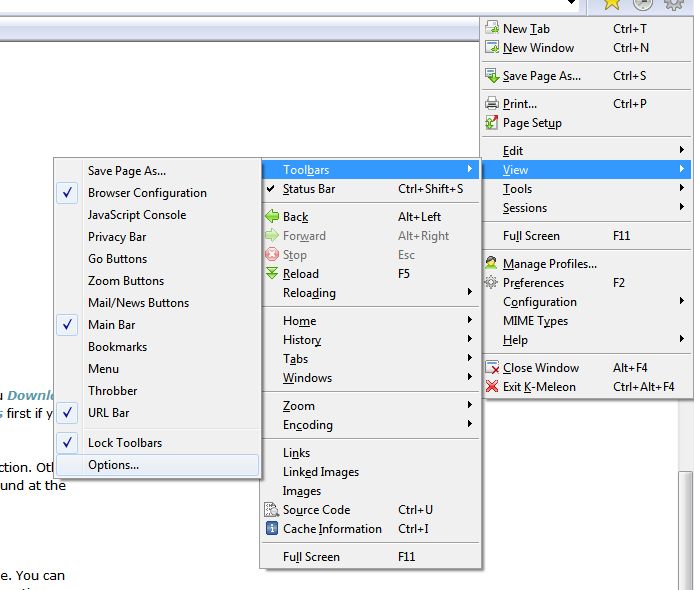Image resolution: width=694 pixels, height=590 pixels.
Task: Open the Tabs submenu
Action: click(x=370, y=359)
